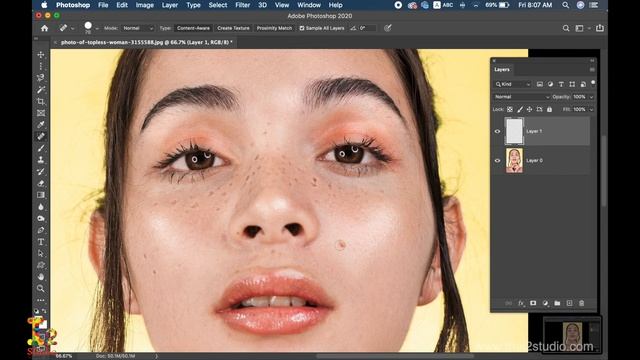Open the brush preset picker dropdown
Viewport: 640px width, 360px height.
[x=97, y=29]
